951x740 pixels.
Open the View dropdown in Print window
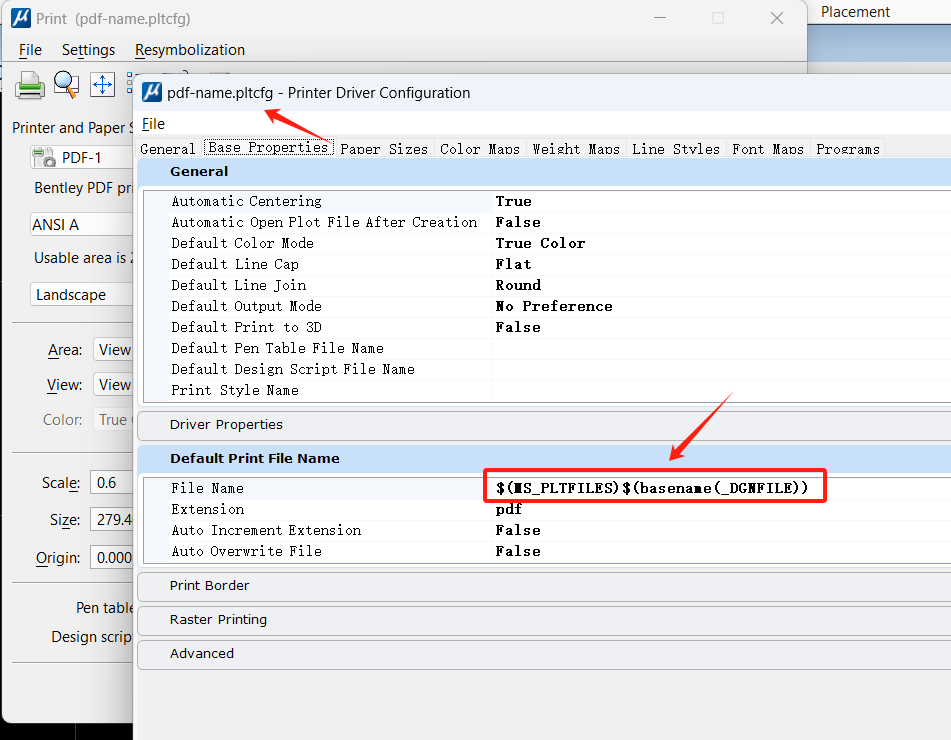(x=113, y=385)
